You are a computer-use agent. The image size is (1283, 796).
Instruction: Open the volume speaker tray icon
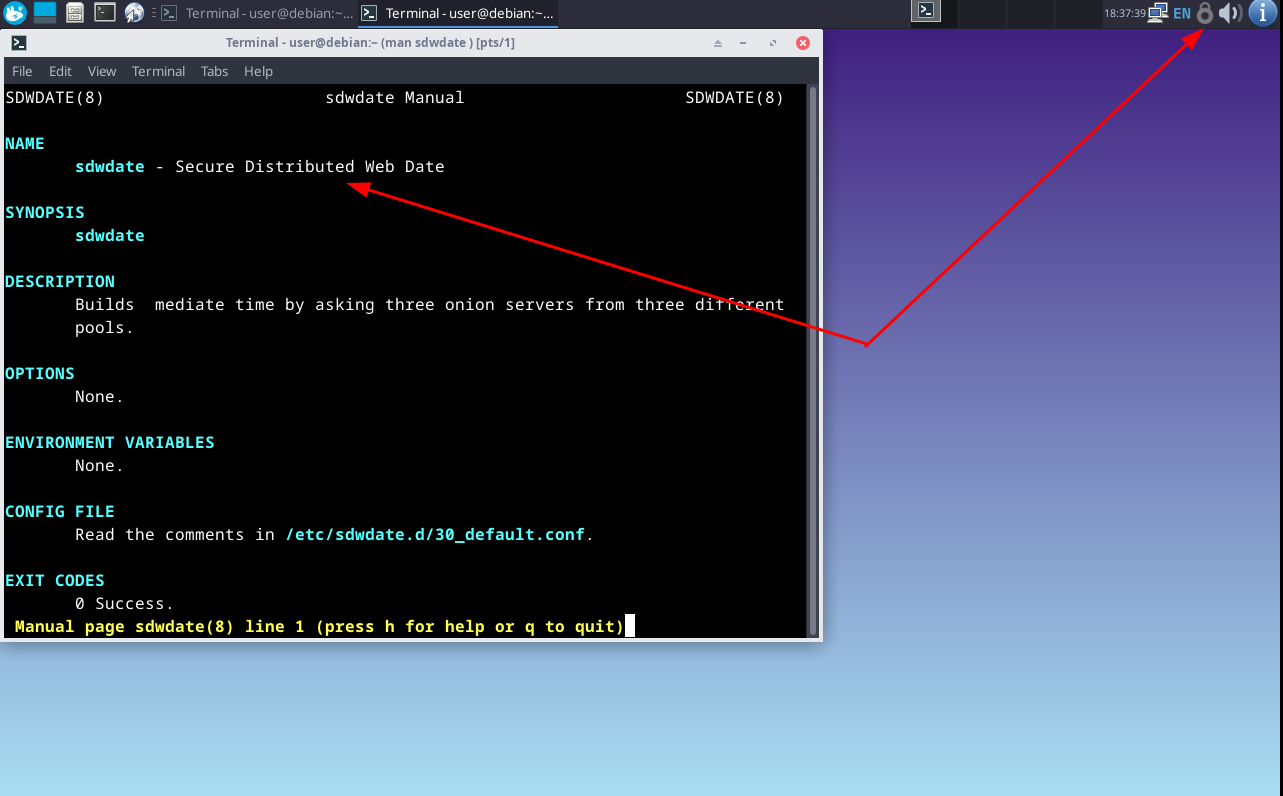pyautogui.click(x=1230, y=13)
